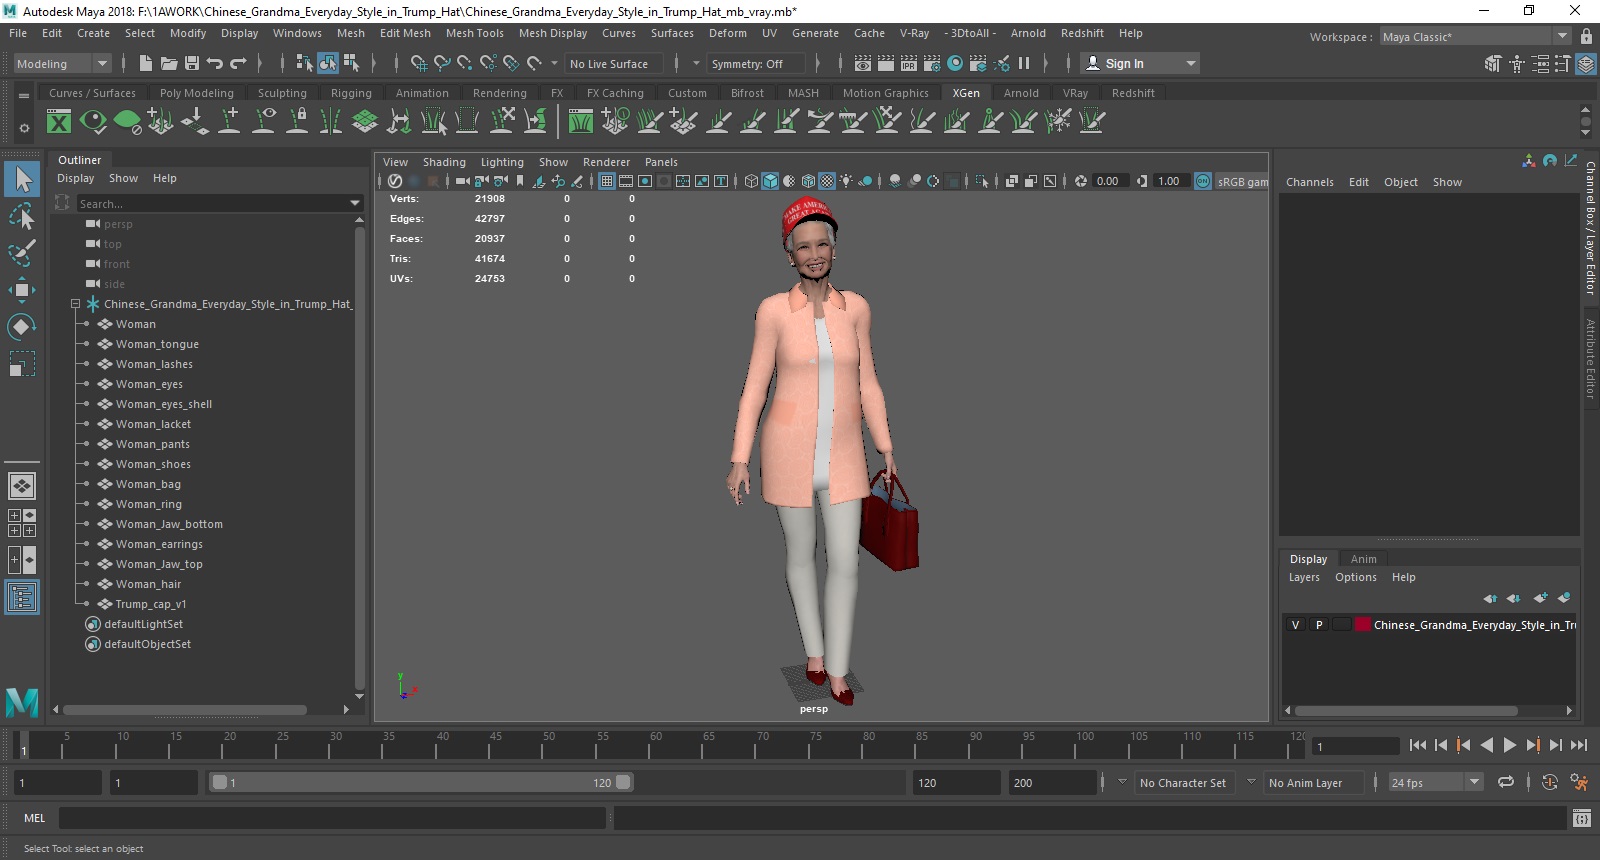Click the Redo arrow icon
Viewport: 1600px width, 860px height.
point(238,63)
